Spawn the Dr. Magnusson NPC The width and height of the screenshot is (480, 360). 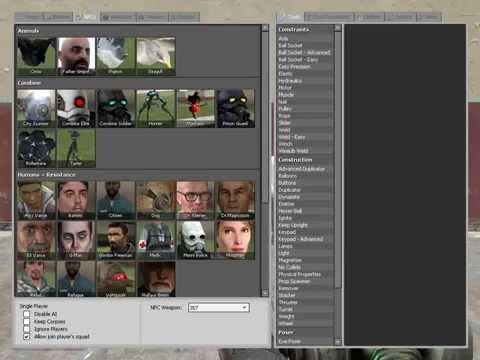(236, 200)
